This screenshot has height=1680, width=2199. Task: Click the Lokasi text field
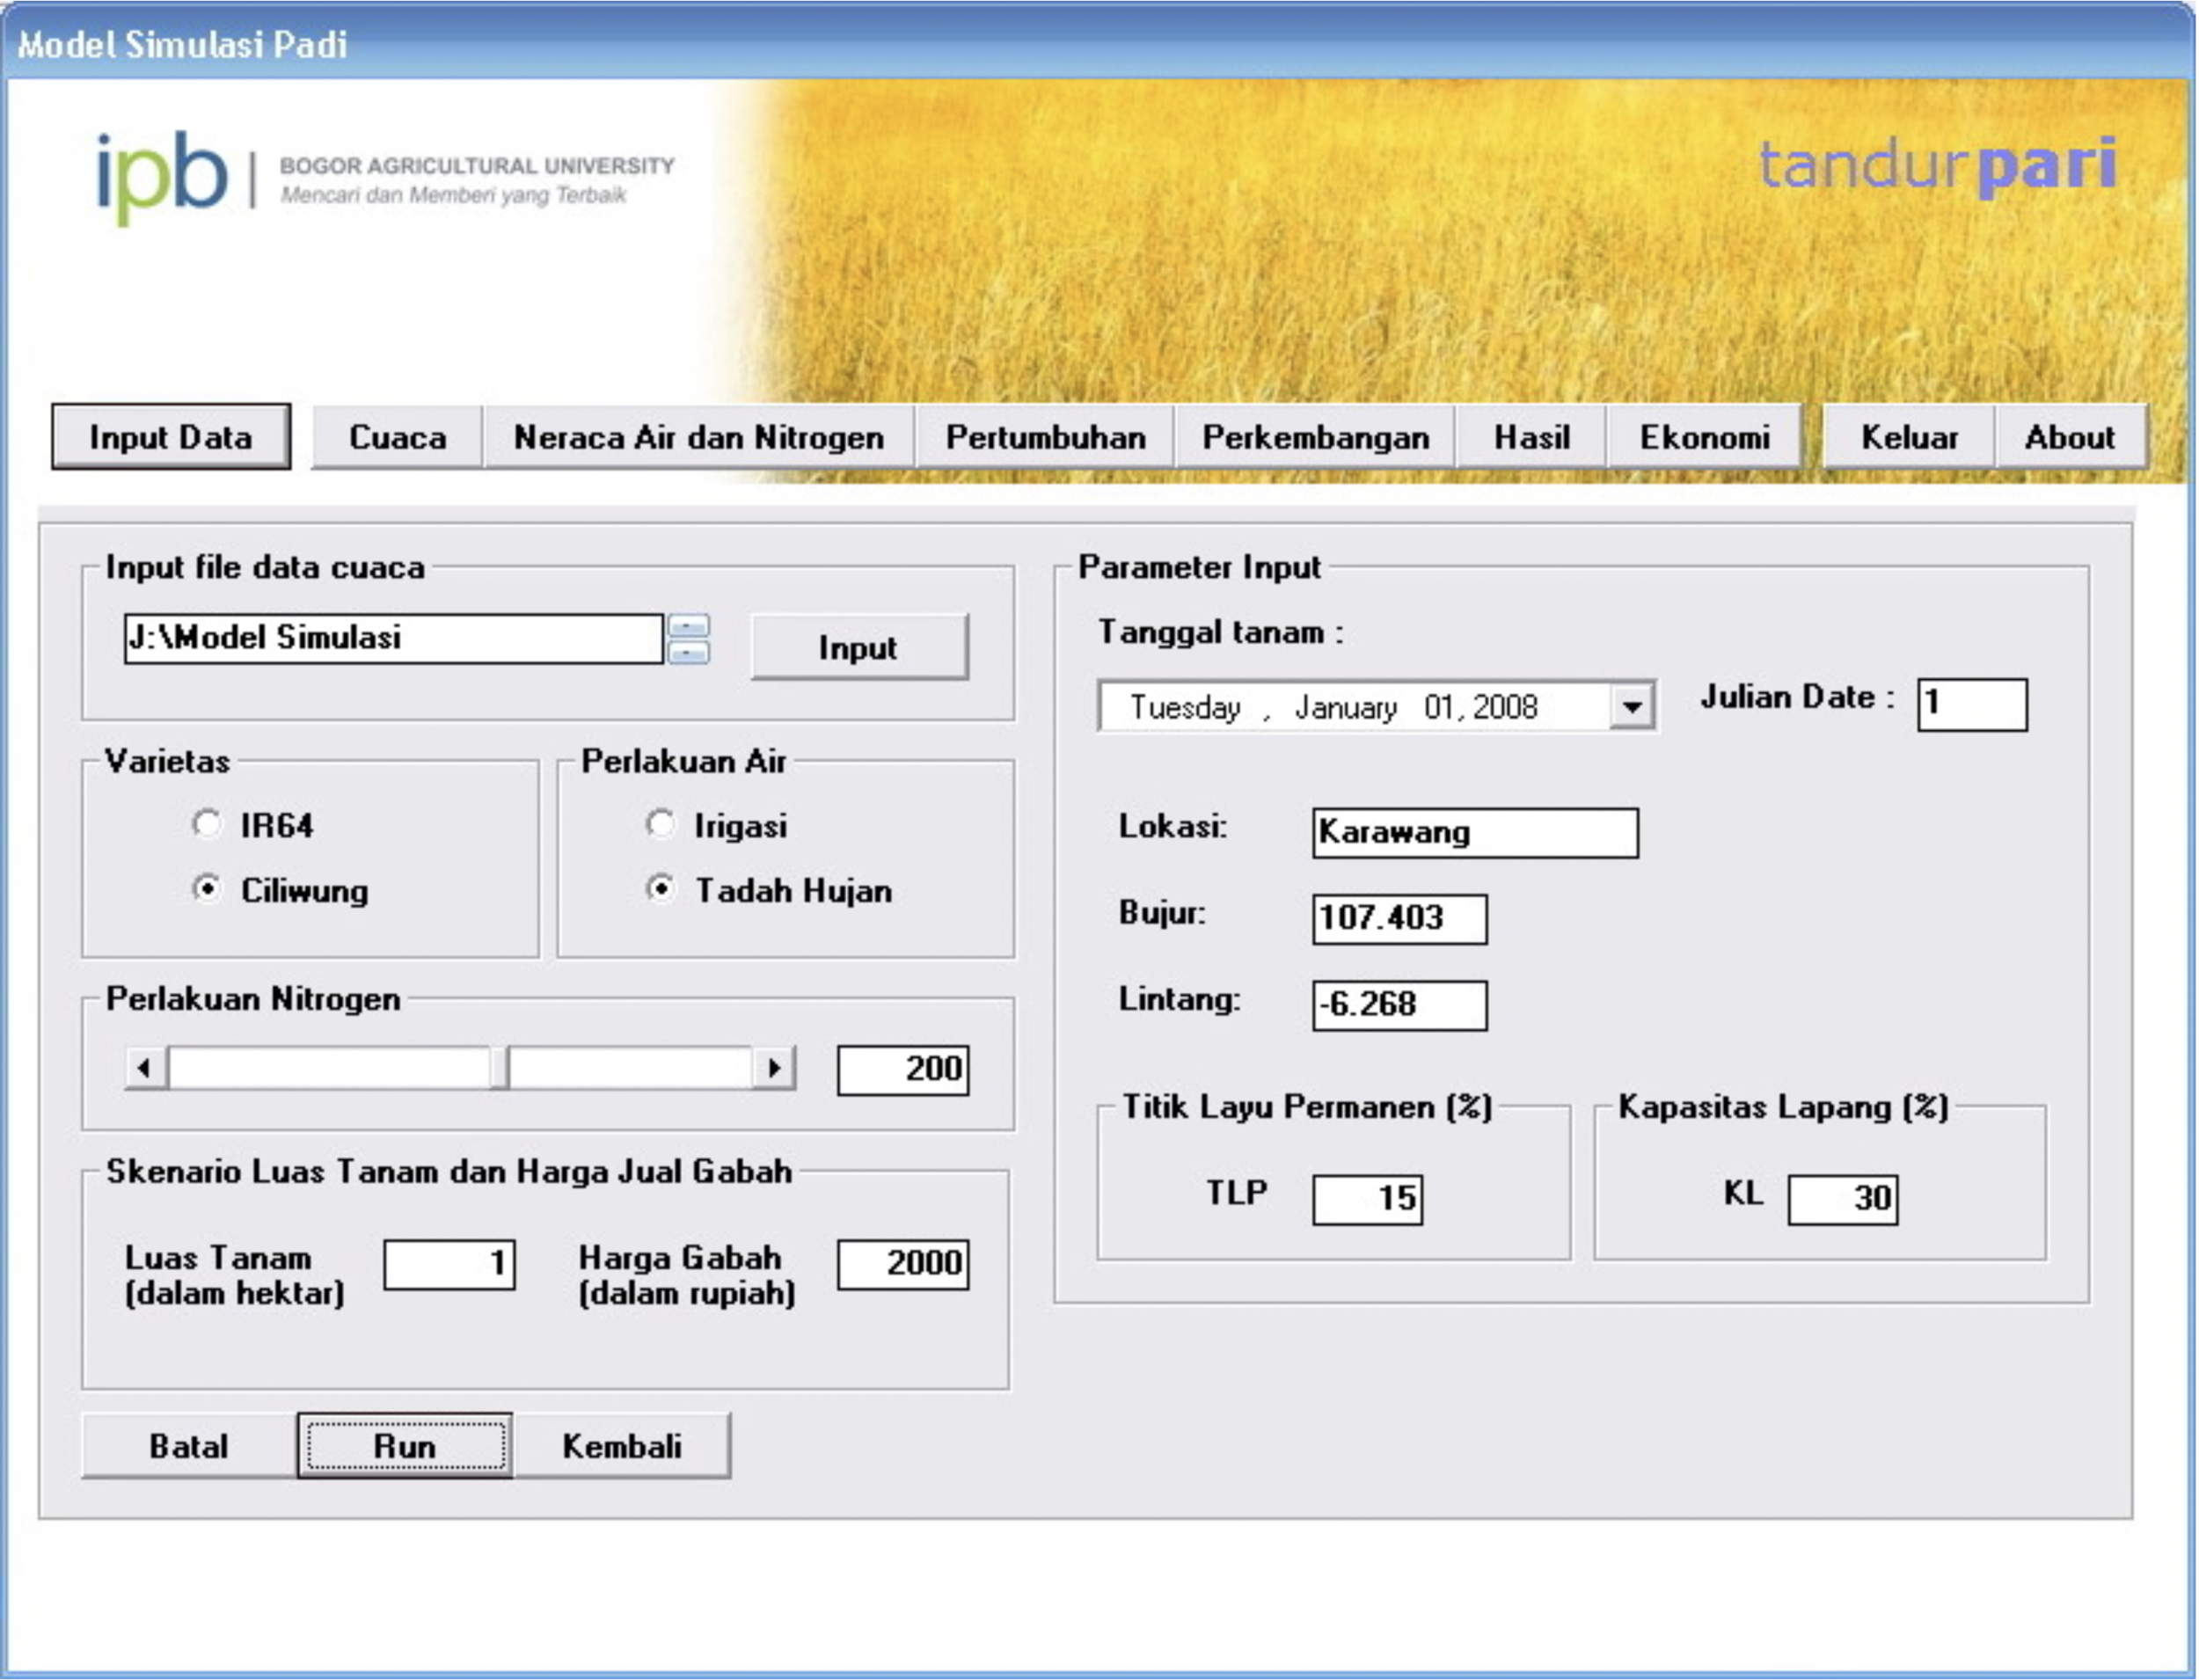tap(1474, 833)
